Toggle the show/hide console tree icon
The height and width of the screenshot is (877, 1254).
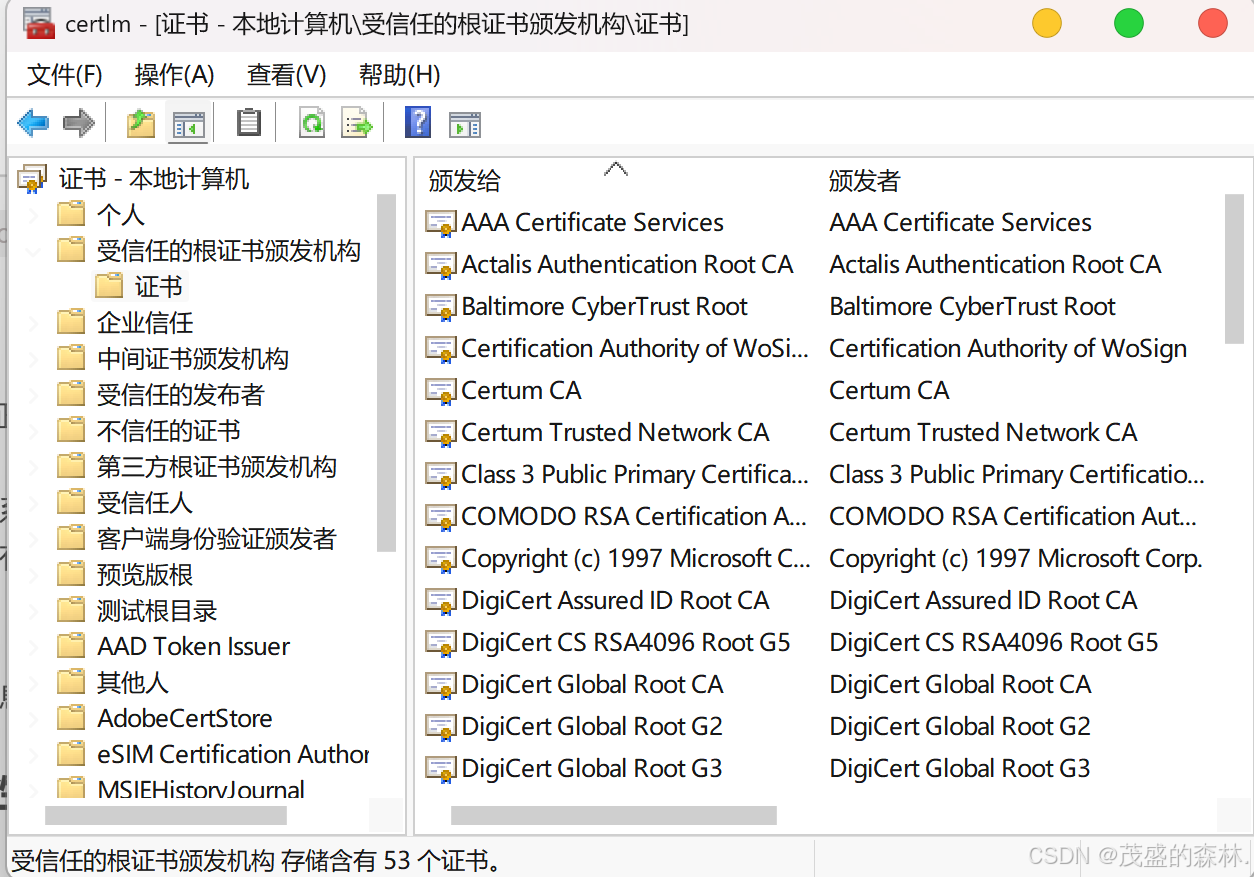(189, 124)
